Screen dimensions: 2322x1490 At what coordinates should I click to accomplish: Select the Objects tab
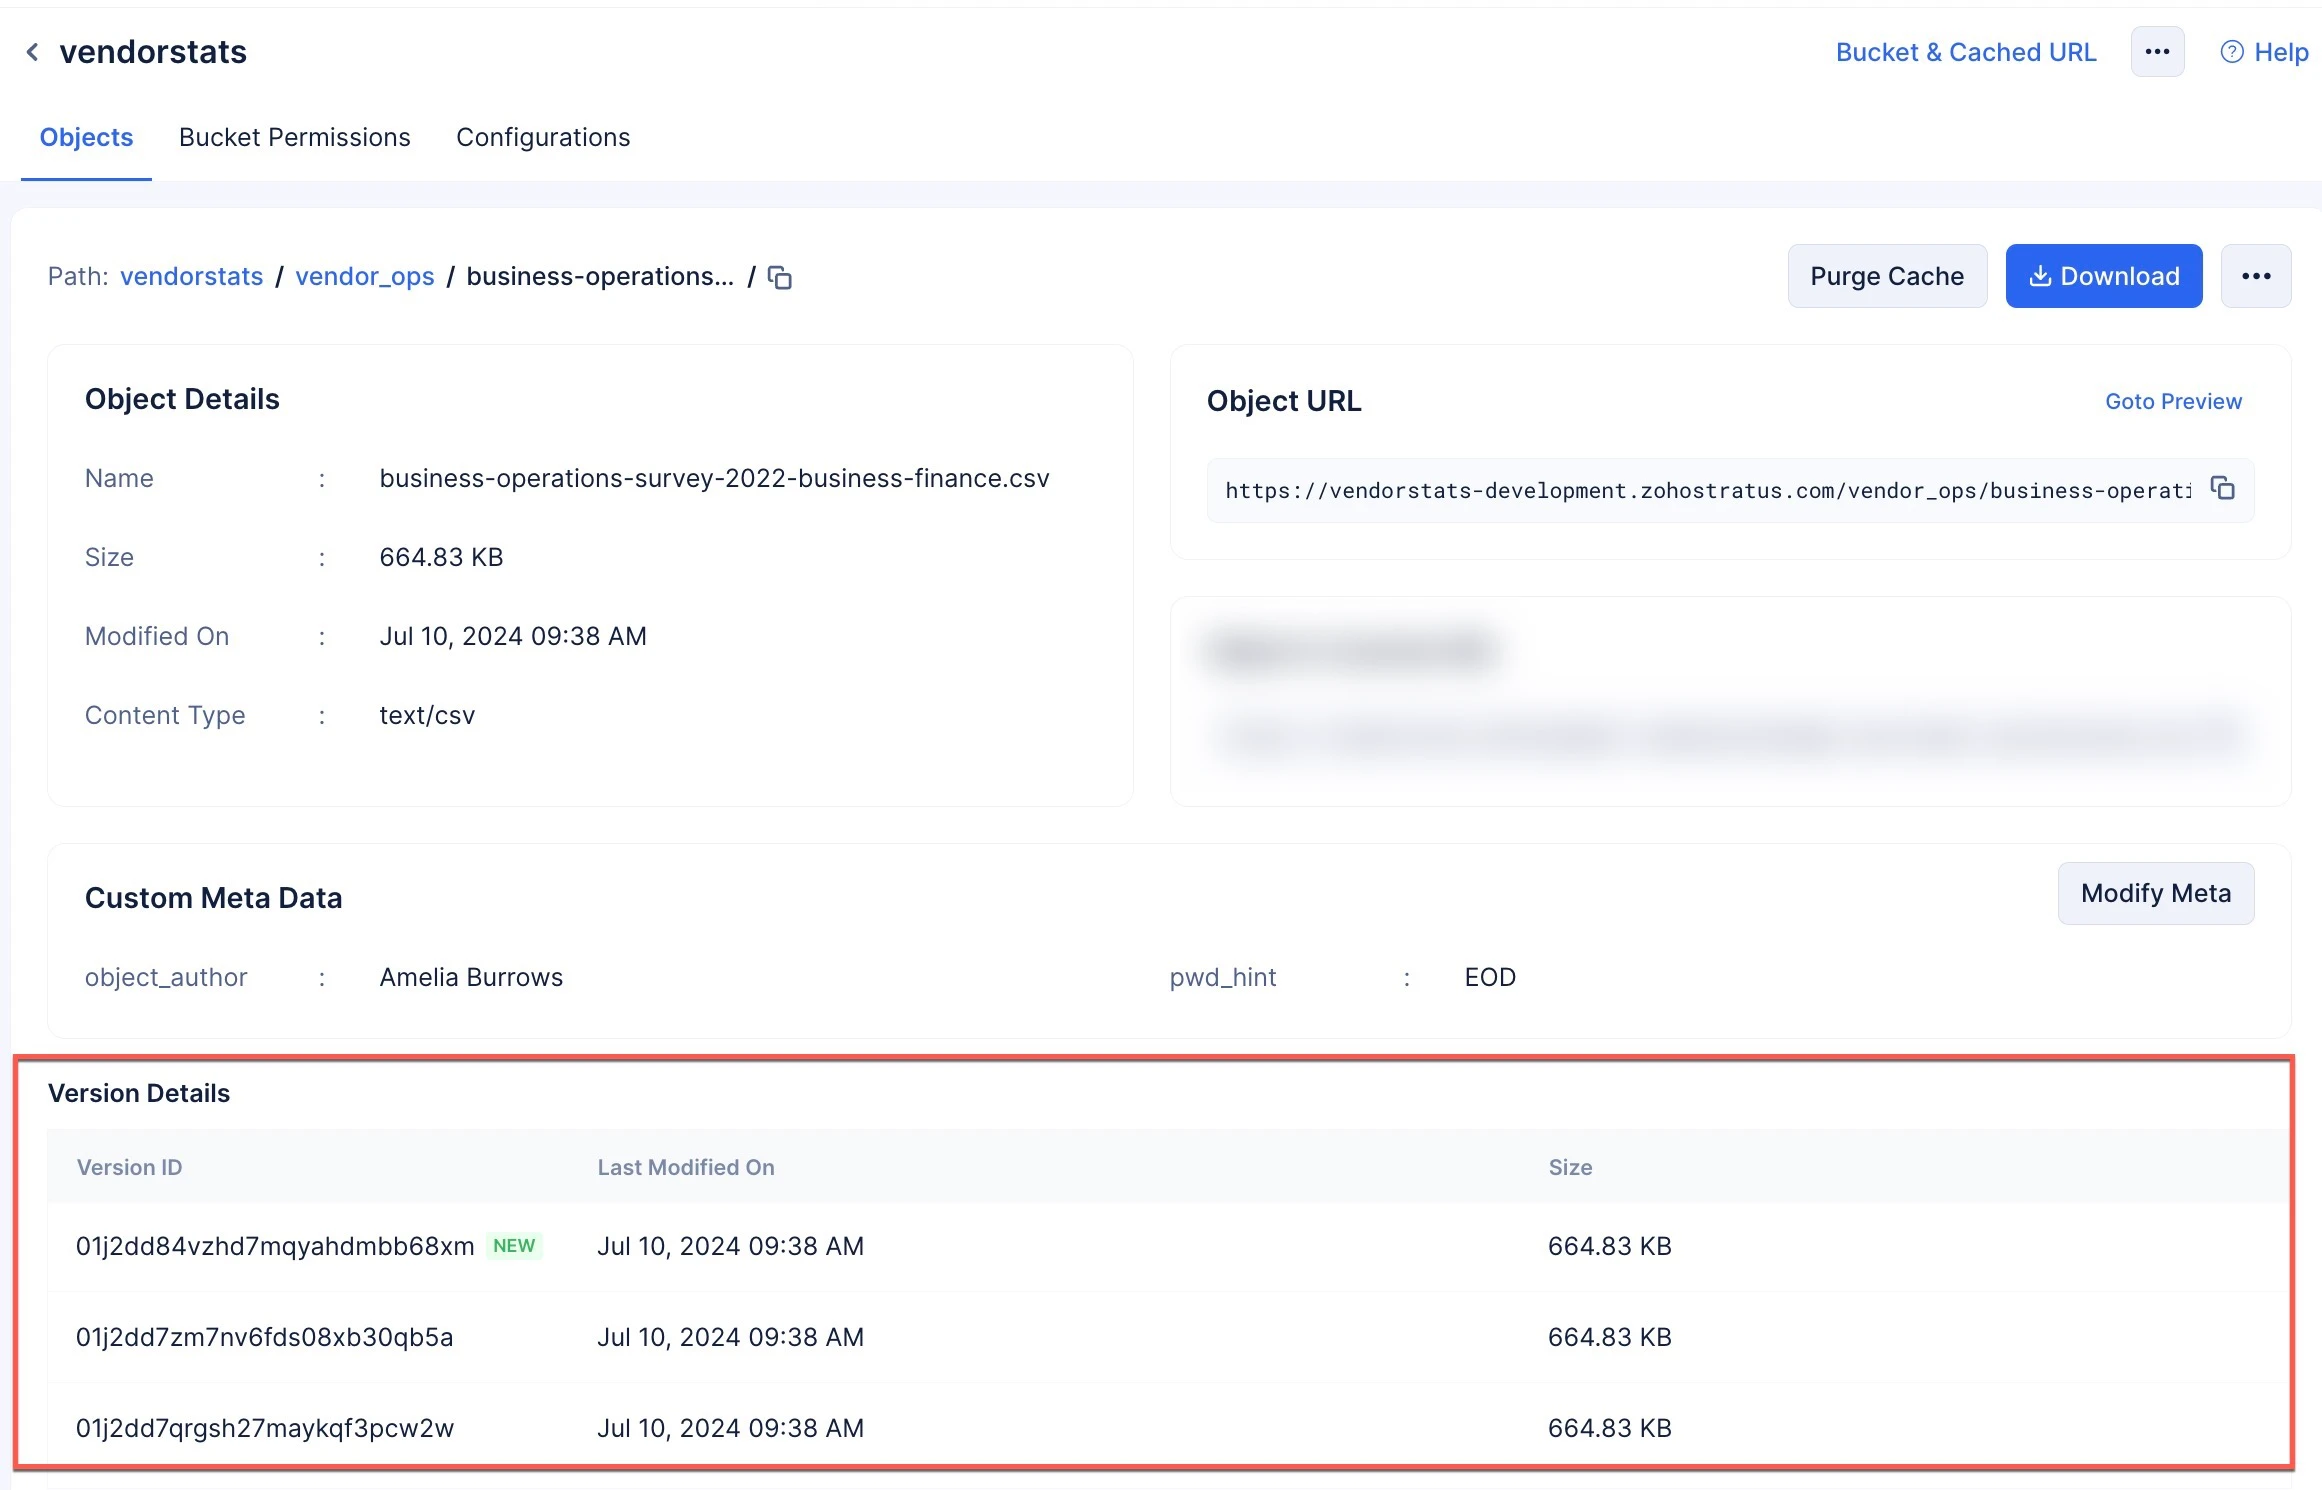click(x=86, y=138)
